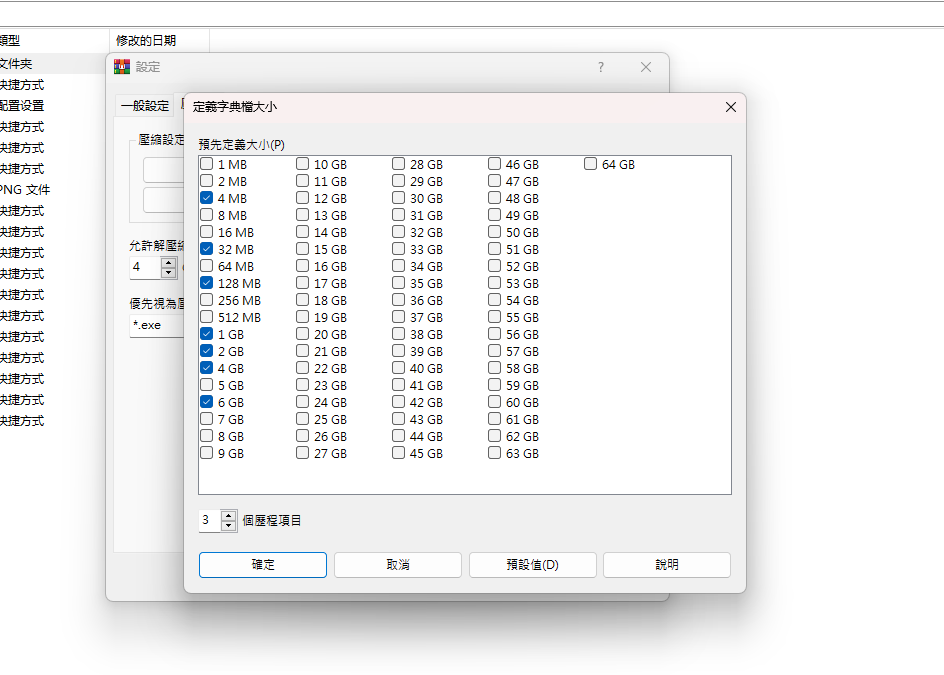
Task: Tick the 256 MB checkbox
Action: [x=206, y=300]
